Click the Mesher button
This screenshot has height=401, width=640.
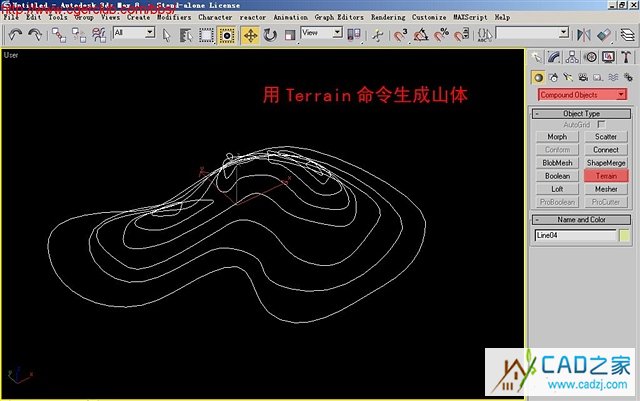coord(606,189)
